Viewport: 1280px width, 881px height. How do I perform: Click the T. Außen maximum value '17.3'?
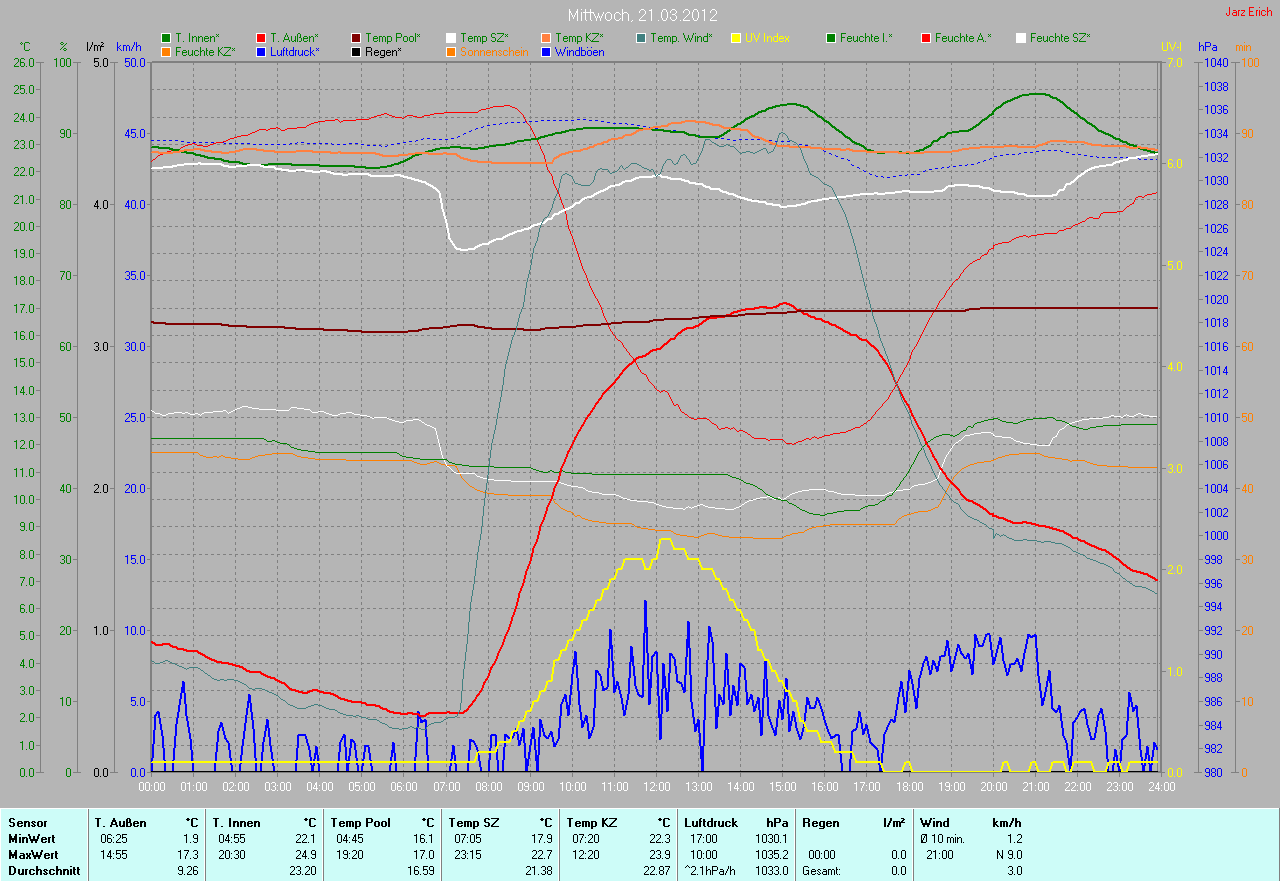click(188, 855)
